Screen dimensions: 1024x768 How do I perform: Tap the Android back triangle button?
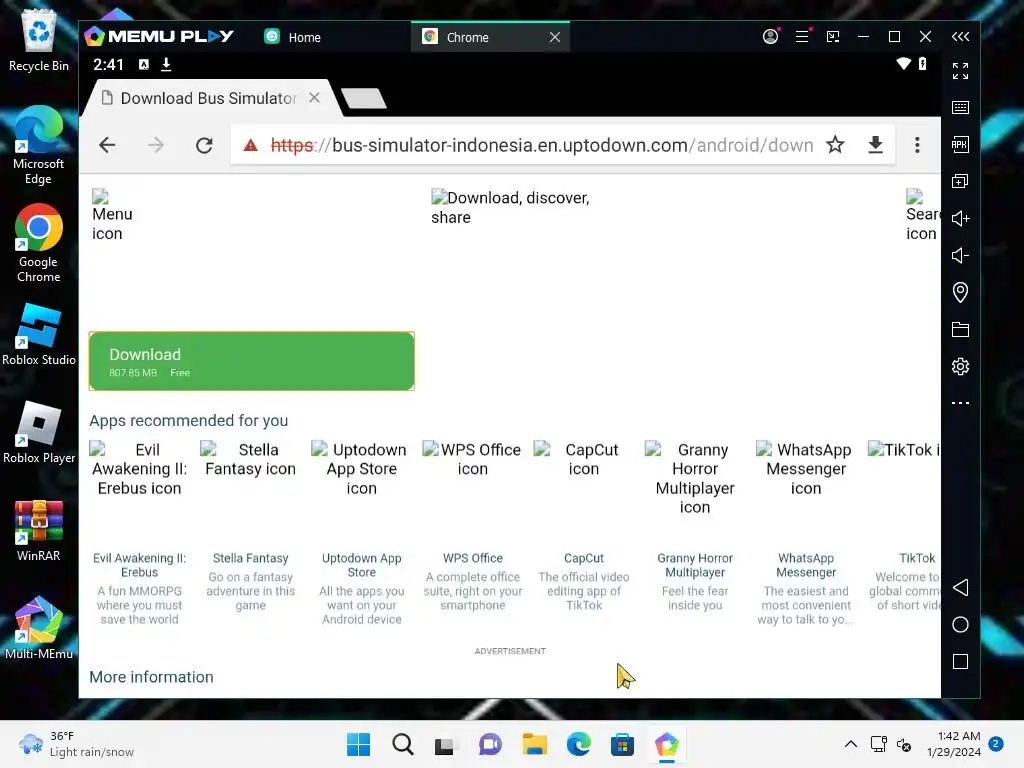click(x=960, y=587)
